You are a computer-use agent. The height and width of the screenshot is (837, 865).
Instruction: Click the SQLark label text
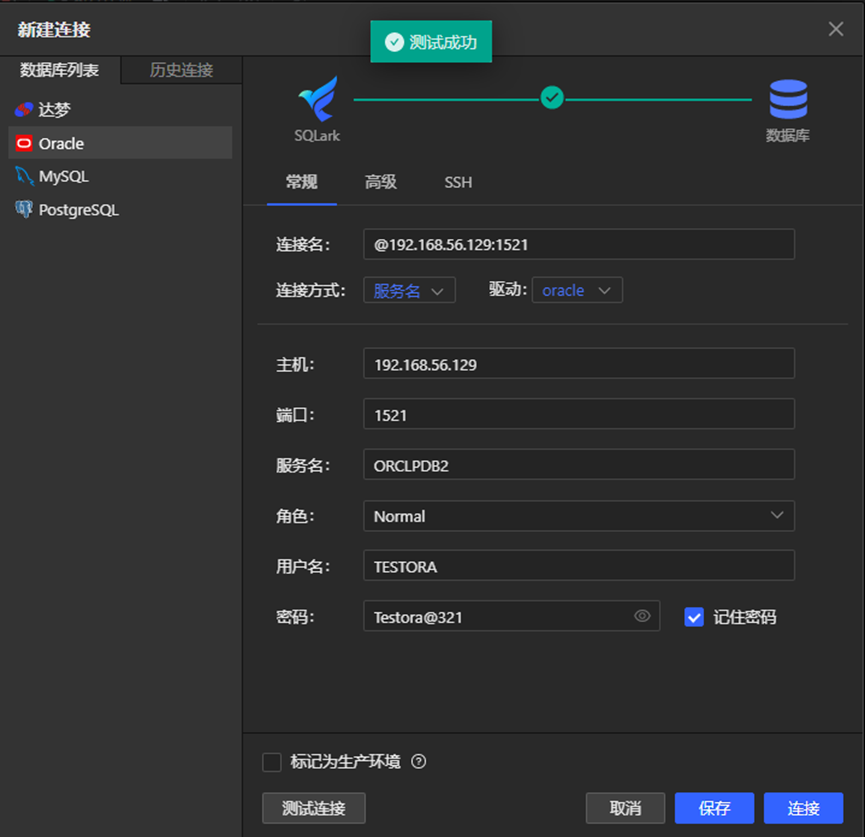tap(317, 136)
